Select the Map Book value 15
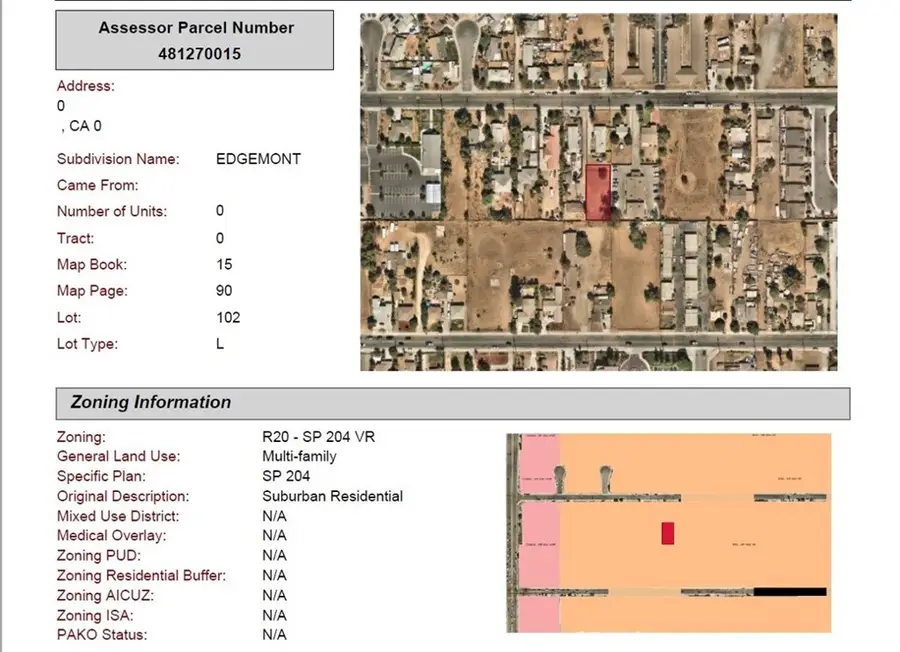This screenshot has height=652, width=900. pos(223,264)
